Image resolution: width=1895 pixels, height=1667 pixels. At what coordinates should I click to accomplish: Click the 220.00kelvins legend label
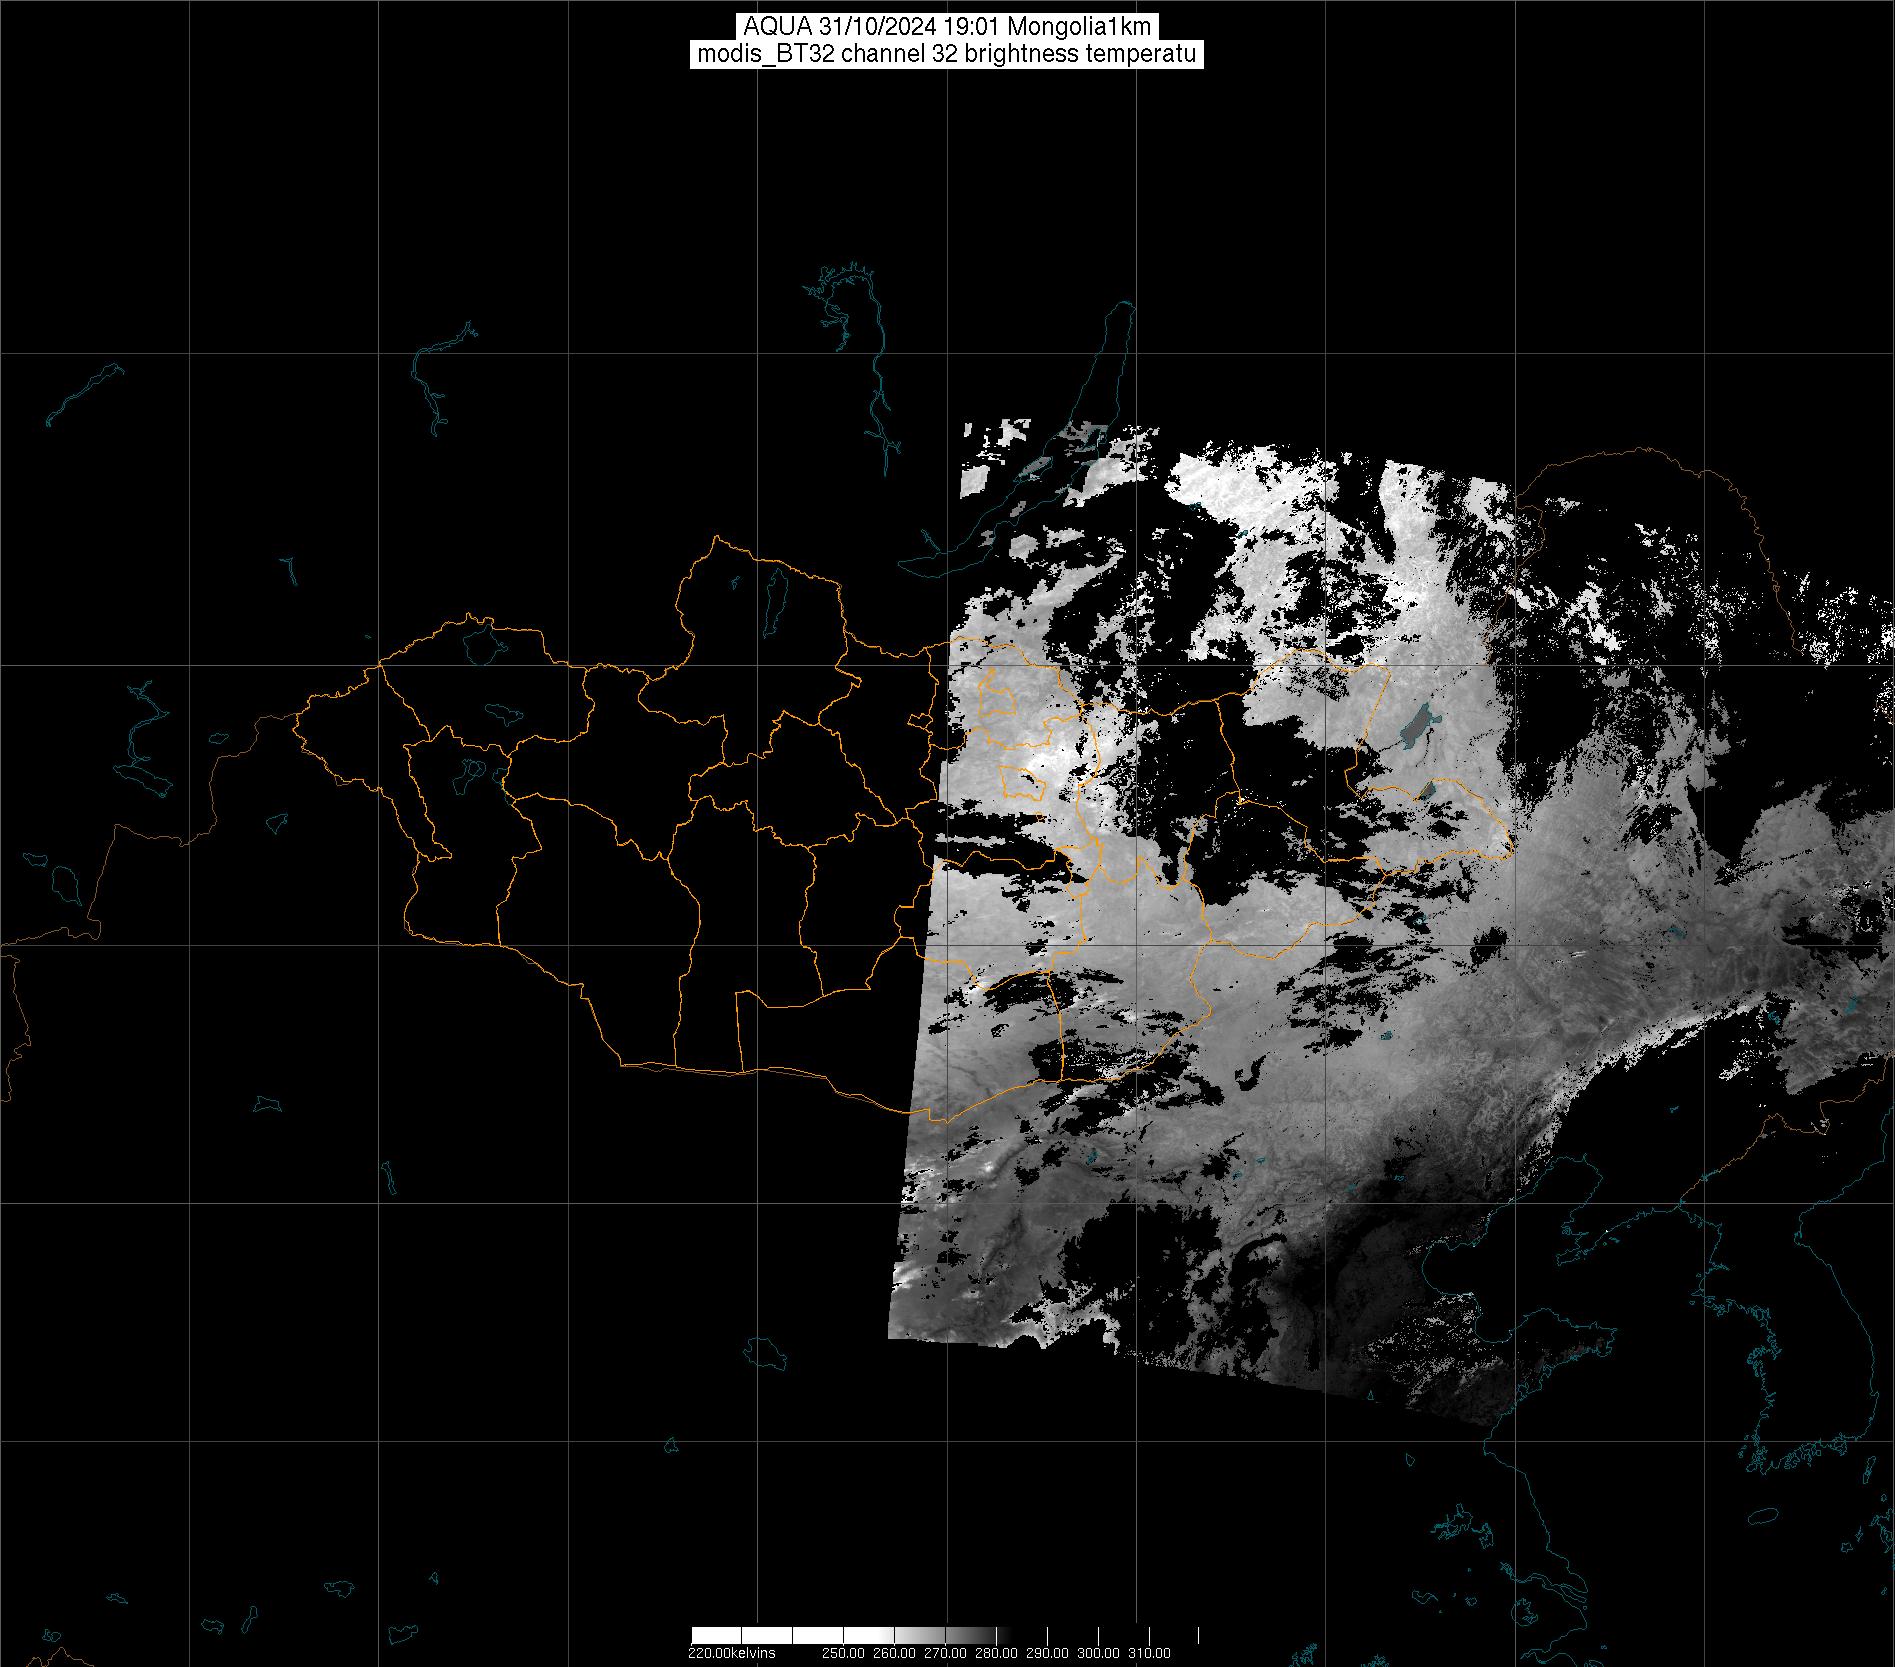(x=731, y=1654)
